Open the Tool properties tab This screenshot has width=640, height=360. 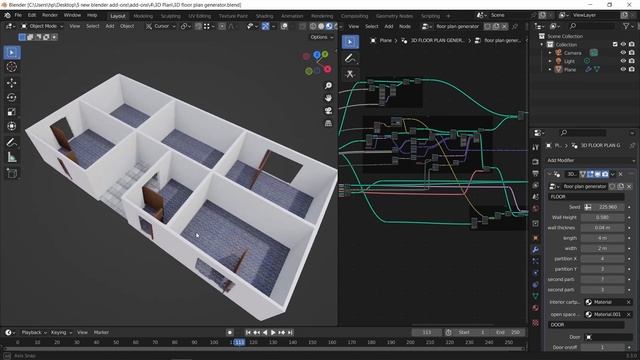tap(536, 147)
